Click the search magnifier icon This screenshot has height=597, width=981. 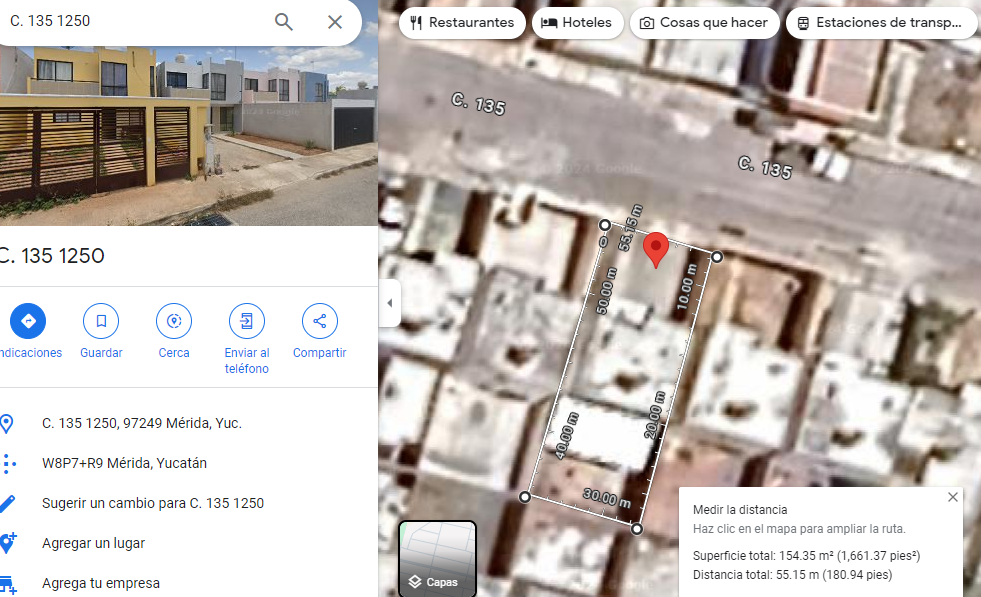(x=283, y=22)
